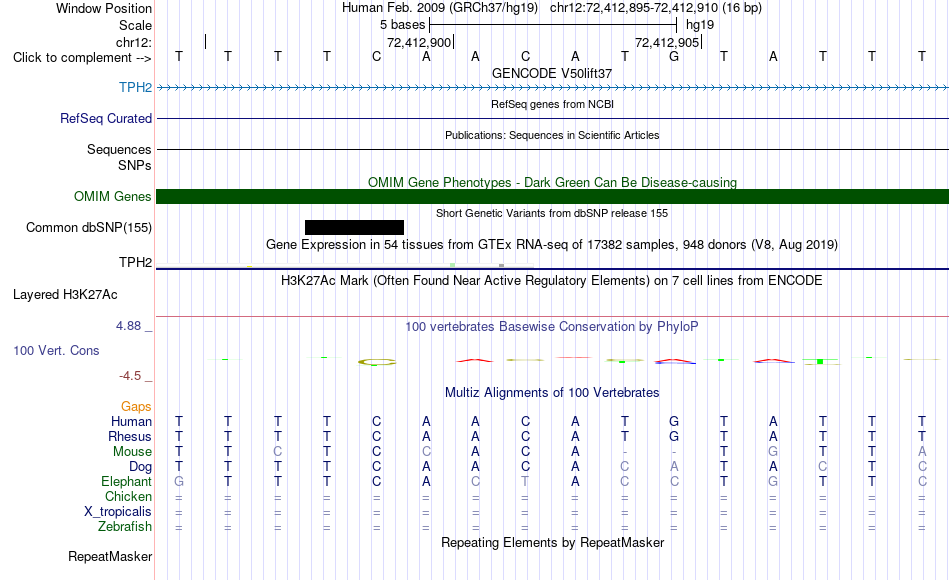Click the olive ring-shaped PhyloP conservation mark
The image size is (950, 580).
click(x=376, y=362)
